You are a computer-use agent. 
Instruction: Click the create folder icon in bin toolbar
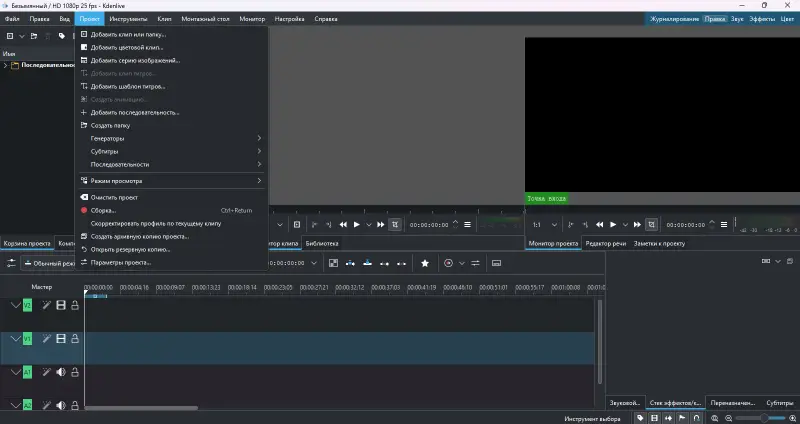click(x=34, y=36)
